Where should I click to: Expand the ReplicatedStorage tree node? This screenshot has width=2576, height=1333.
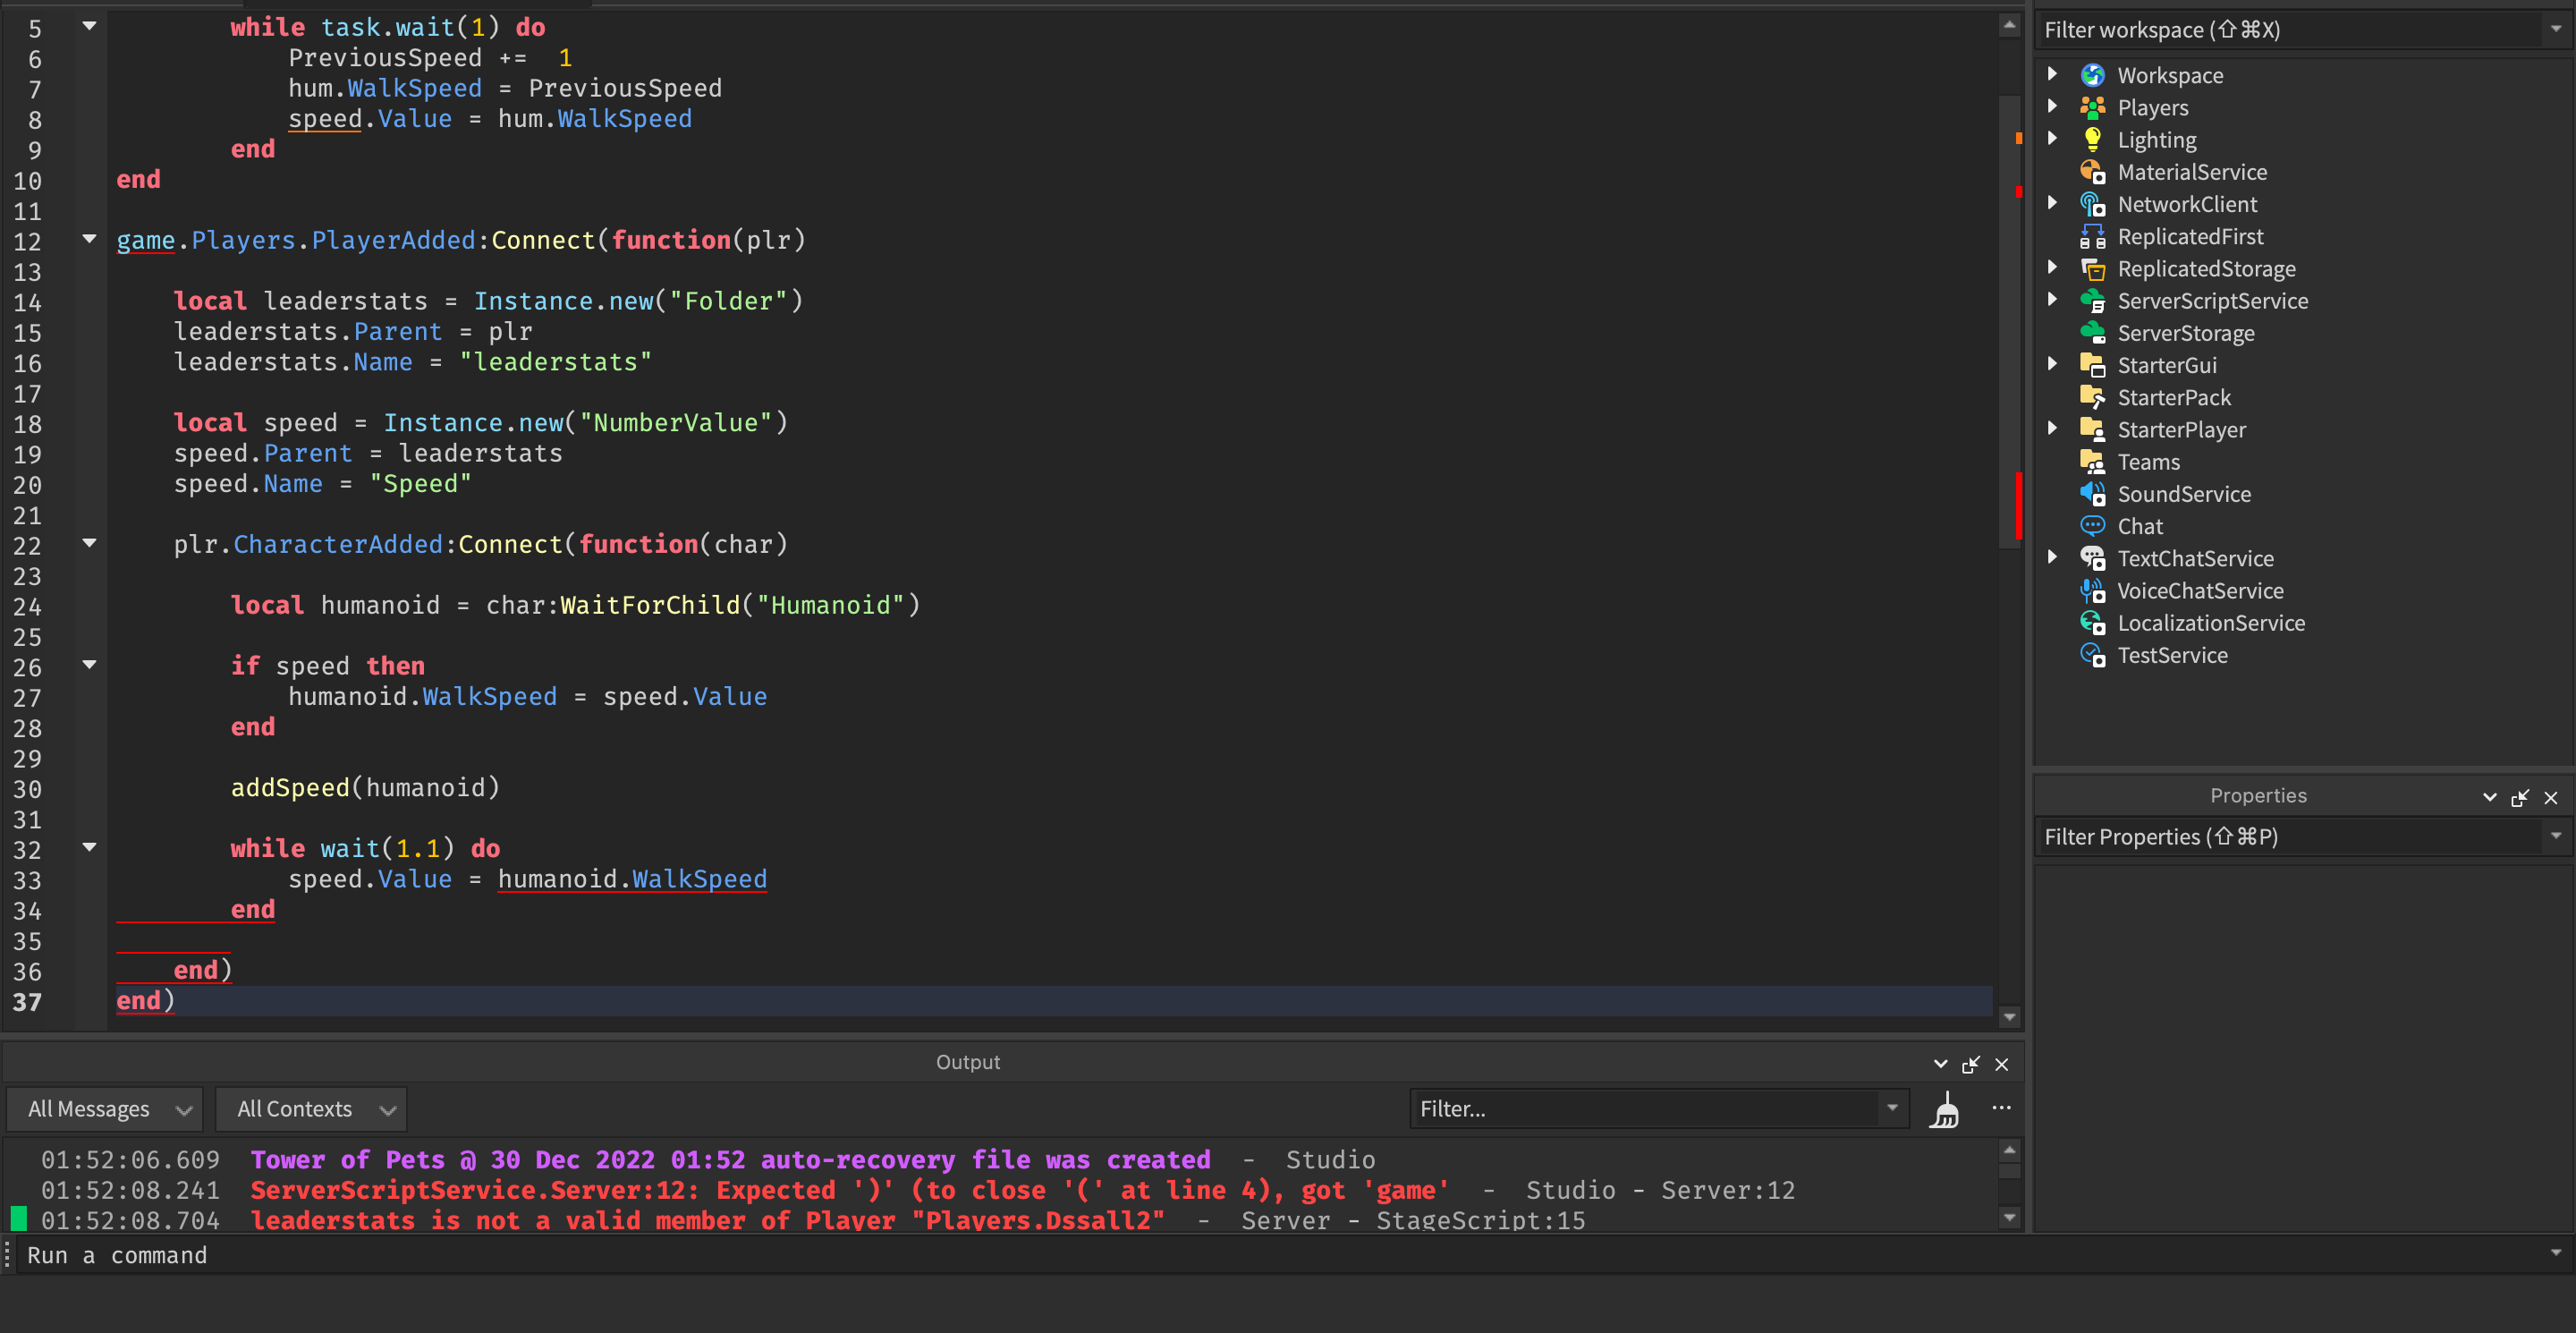tap(2053, 268)
